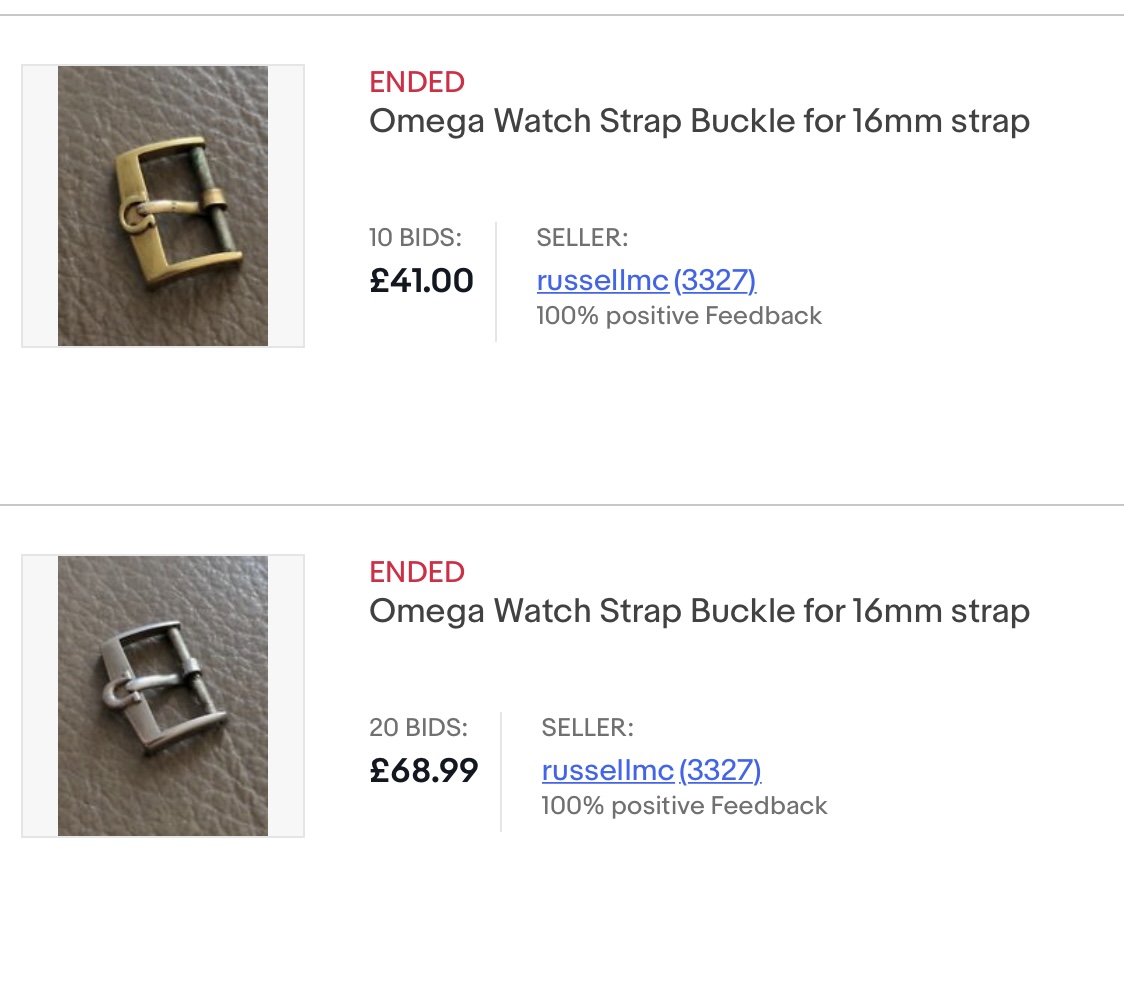Open feedback score (3327) in the gold buckle listing

715,281
